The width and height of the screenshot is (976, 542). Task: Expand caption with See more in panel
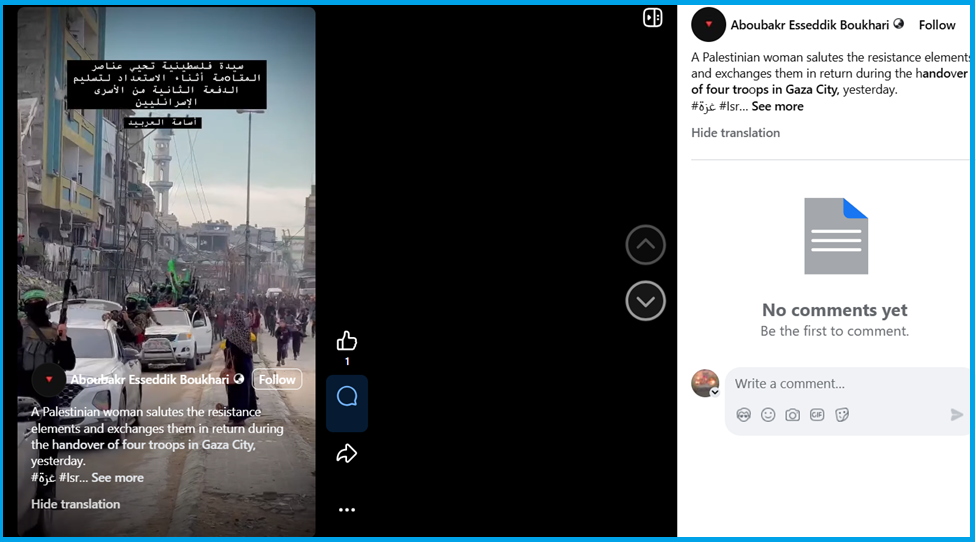tap(777, 106)
